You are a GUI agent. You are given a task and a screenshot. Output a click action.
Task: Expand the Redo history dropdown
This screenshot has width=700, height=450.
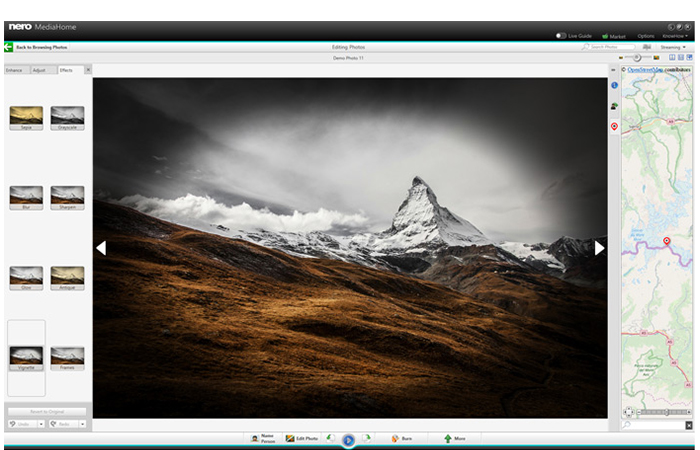point(83,424)
